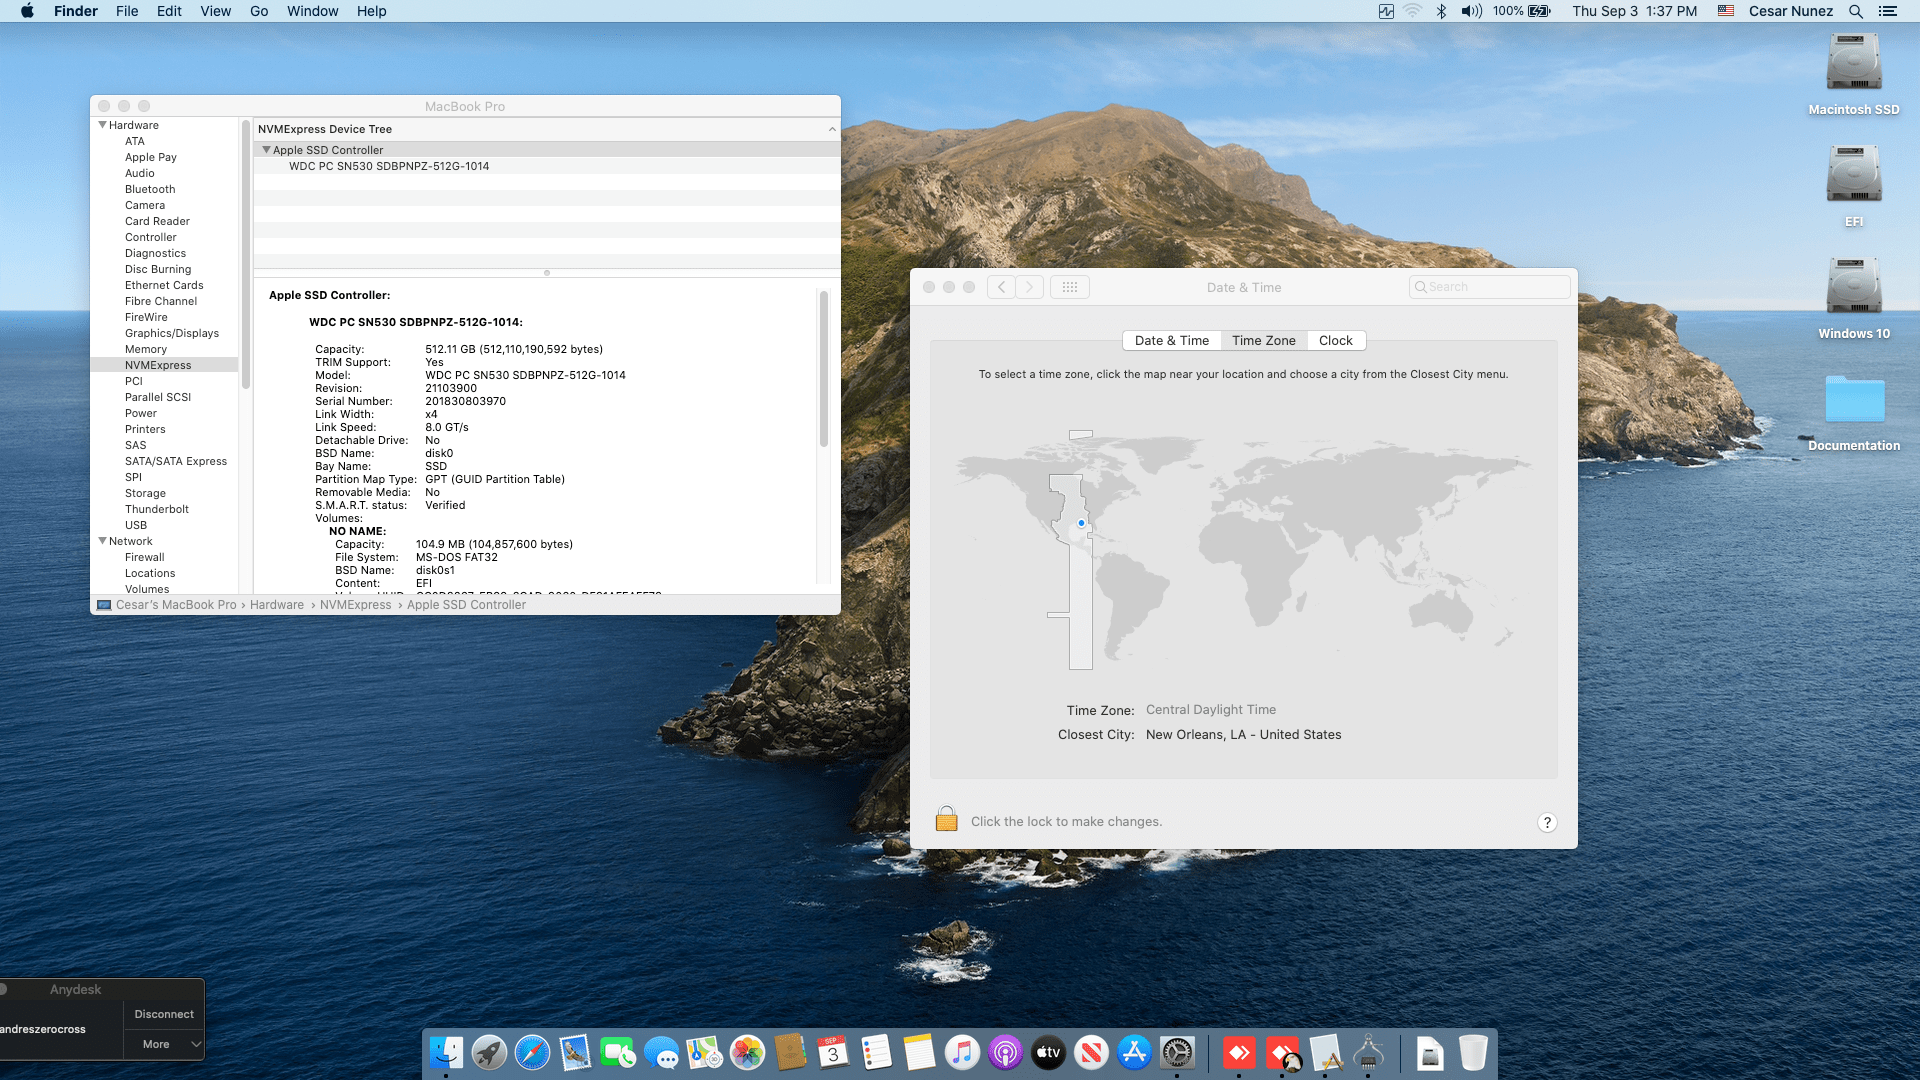
Task: Open the Macintosh SSD desktop drive
Action: tap(1854, 75)
